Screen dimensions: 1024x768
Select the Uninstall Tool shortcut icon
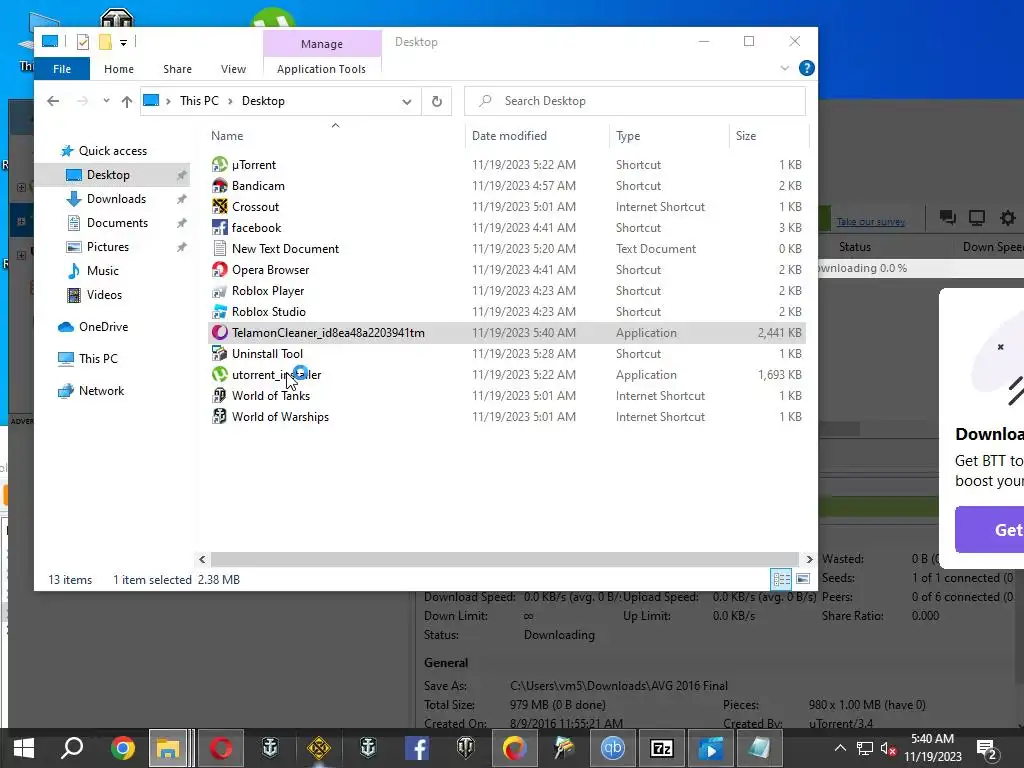pos(219,353)
